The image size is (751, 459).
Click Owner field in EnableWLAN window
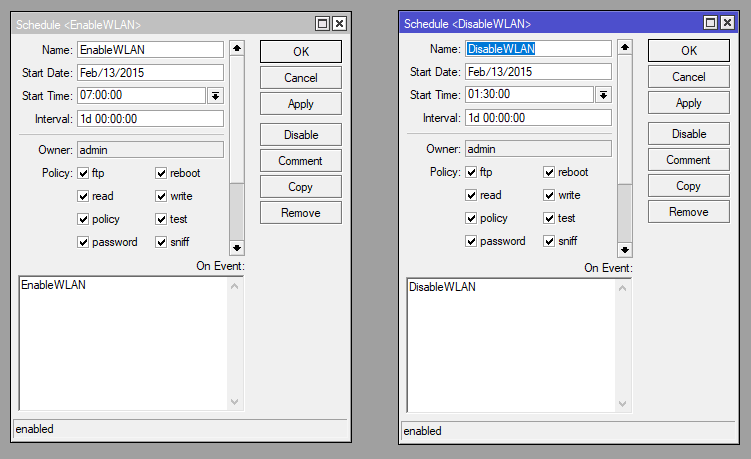click(x=150, y=150)
